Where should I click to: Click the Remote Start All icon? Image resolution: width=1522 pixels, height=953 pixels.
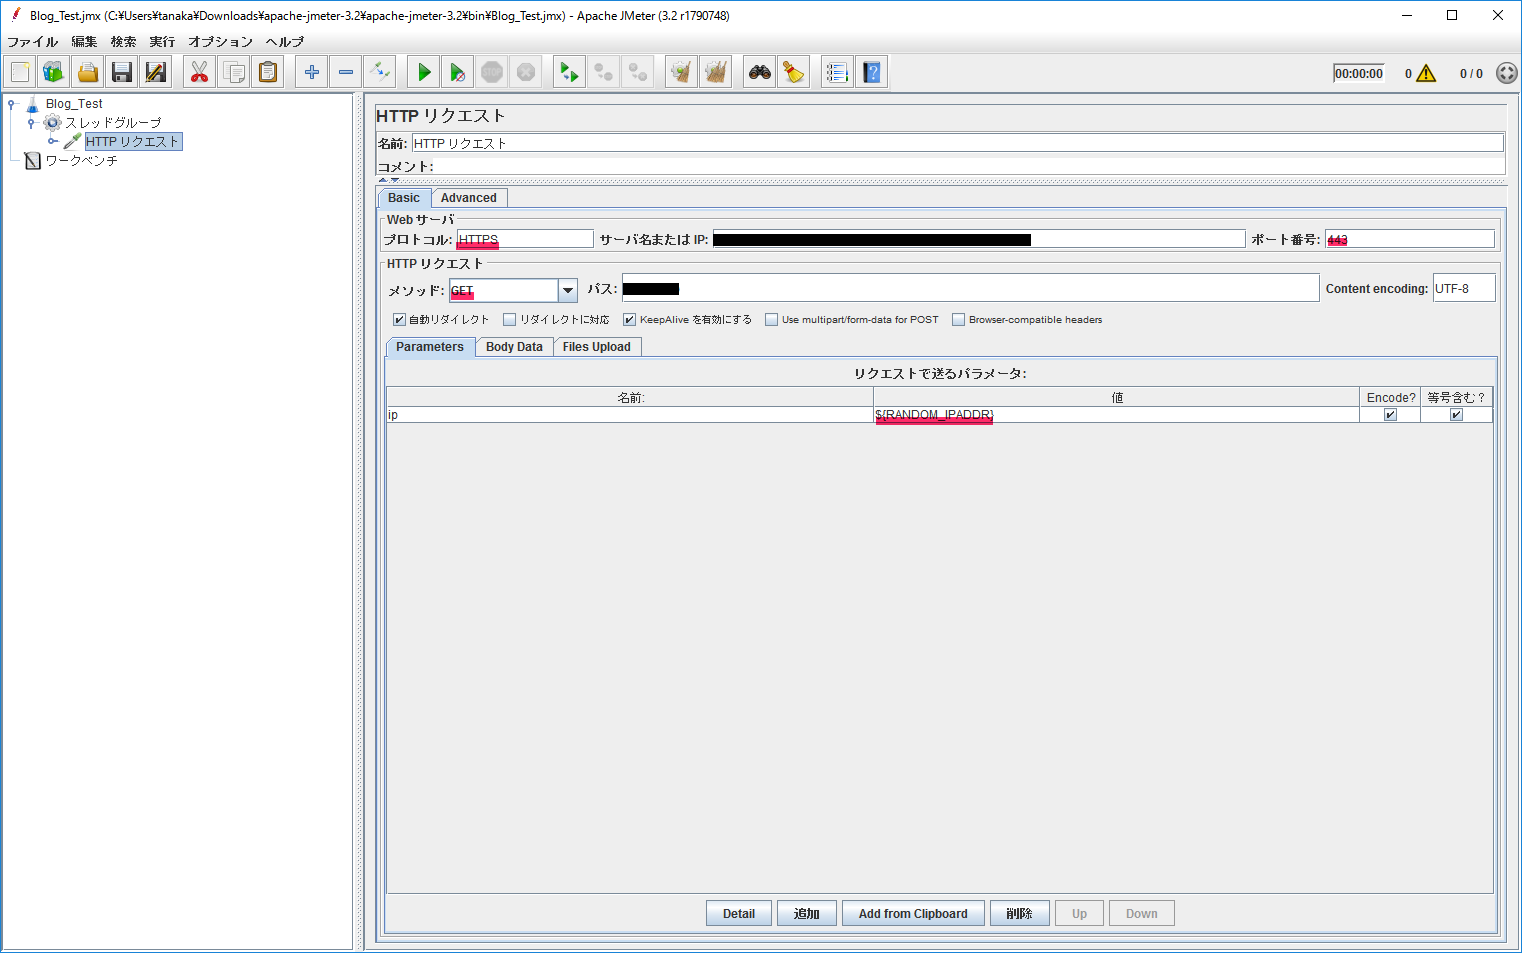coord(570,72)
